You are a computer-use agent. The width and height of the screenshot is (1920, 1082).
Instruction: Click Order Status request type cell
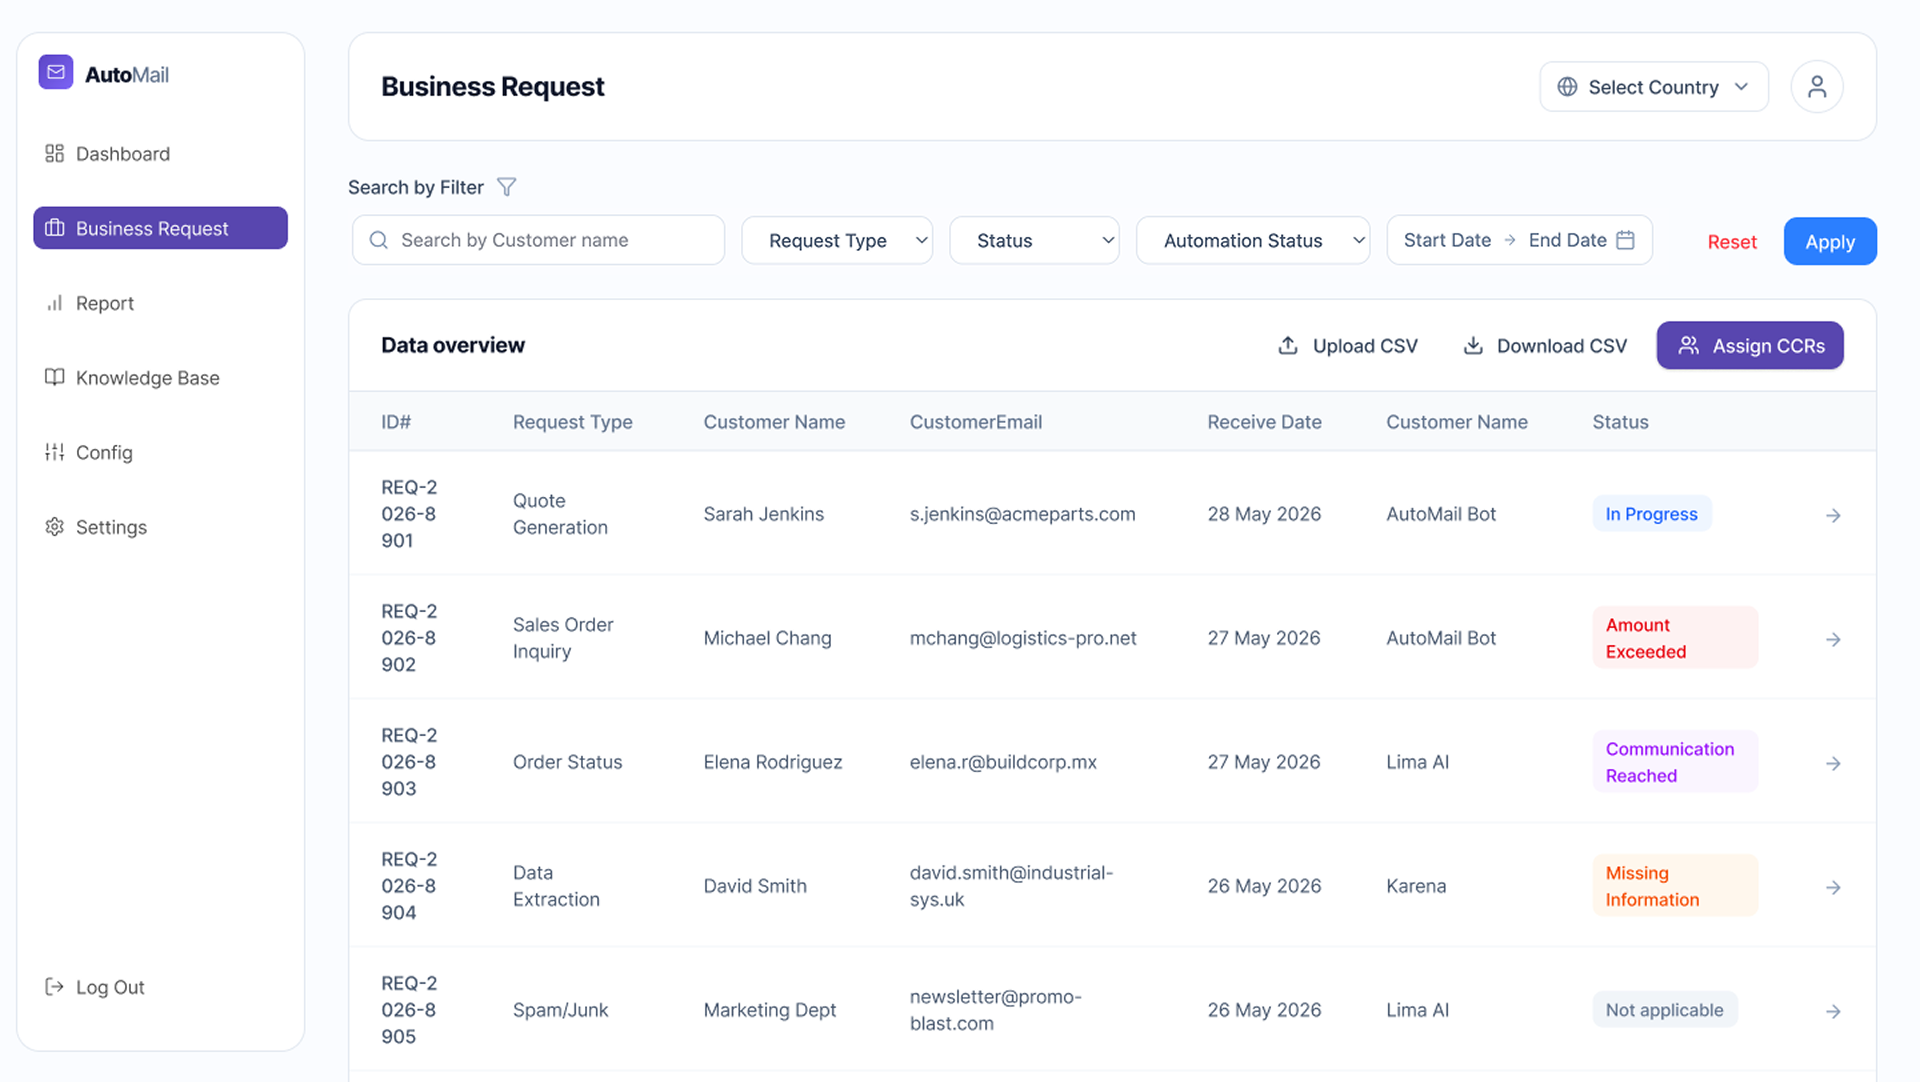tap(567, 762)
